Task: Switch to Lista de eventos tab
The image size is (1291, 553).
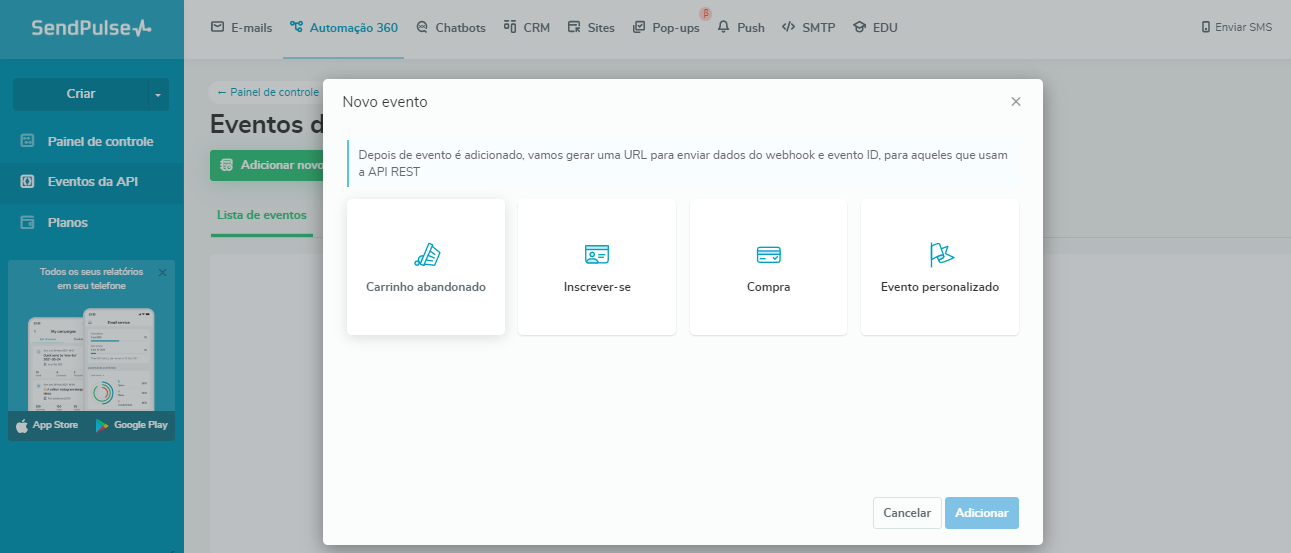Action: (261, 215)
